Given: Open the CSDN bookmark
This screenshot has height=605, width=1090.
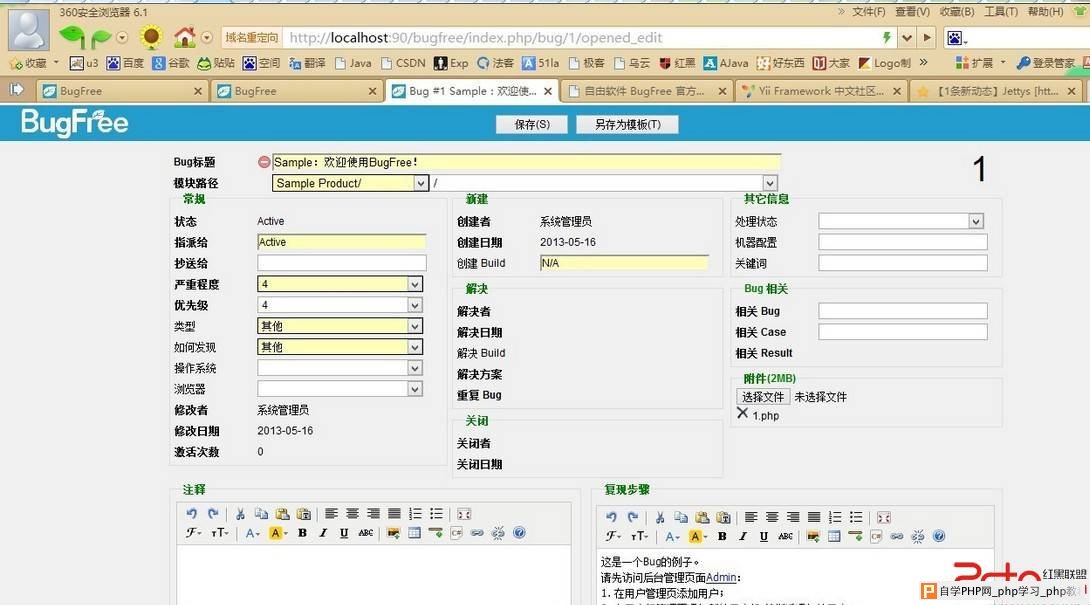Looking at the screenshot, I should tap(403, 63).
